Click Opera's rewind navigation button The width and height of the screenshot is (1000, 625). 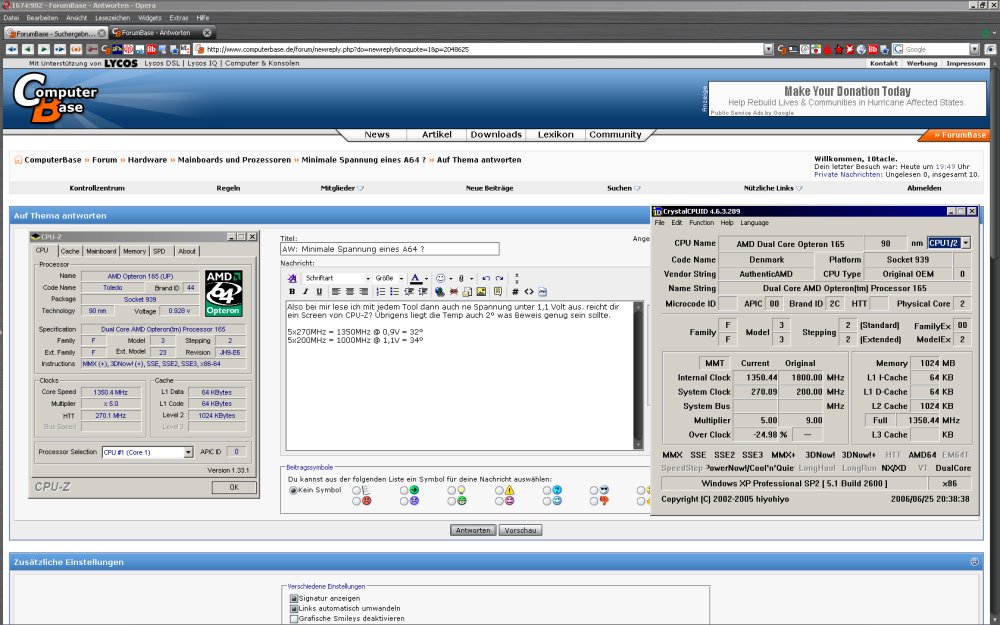pos(11,49)
